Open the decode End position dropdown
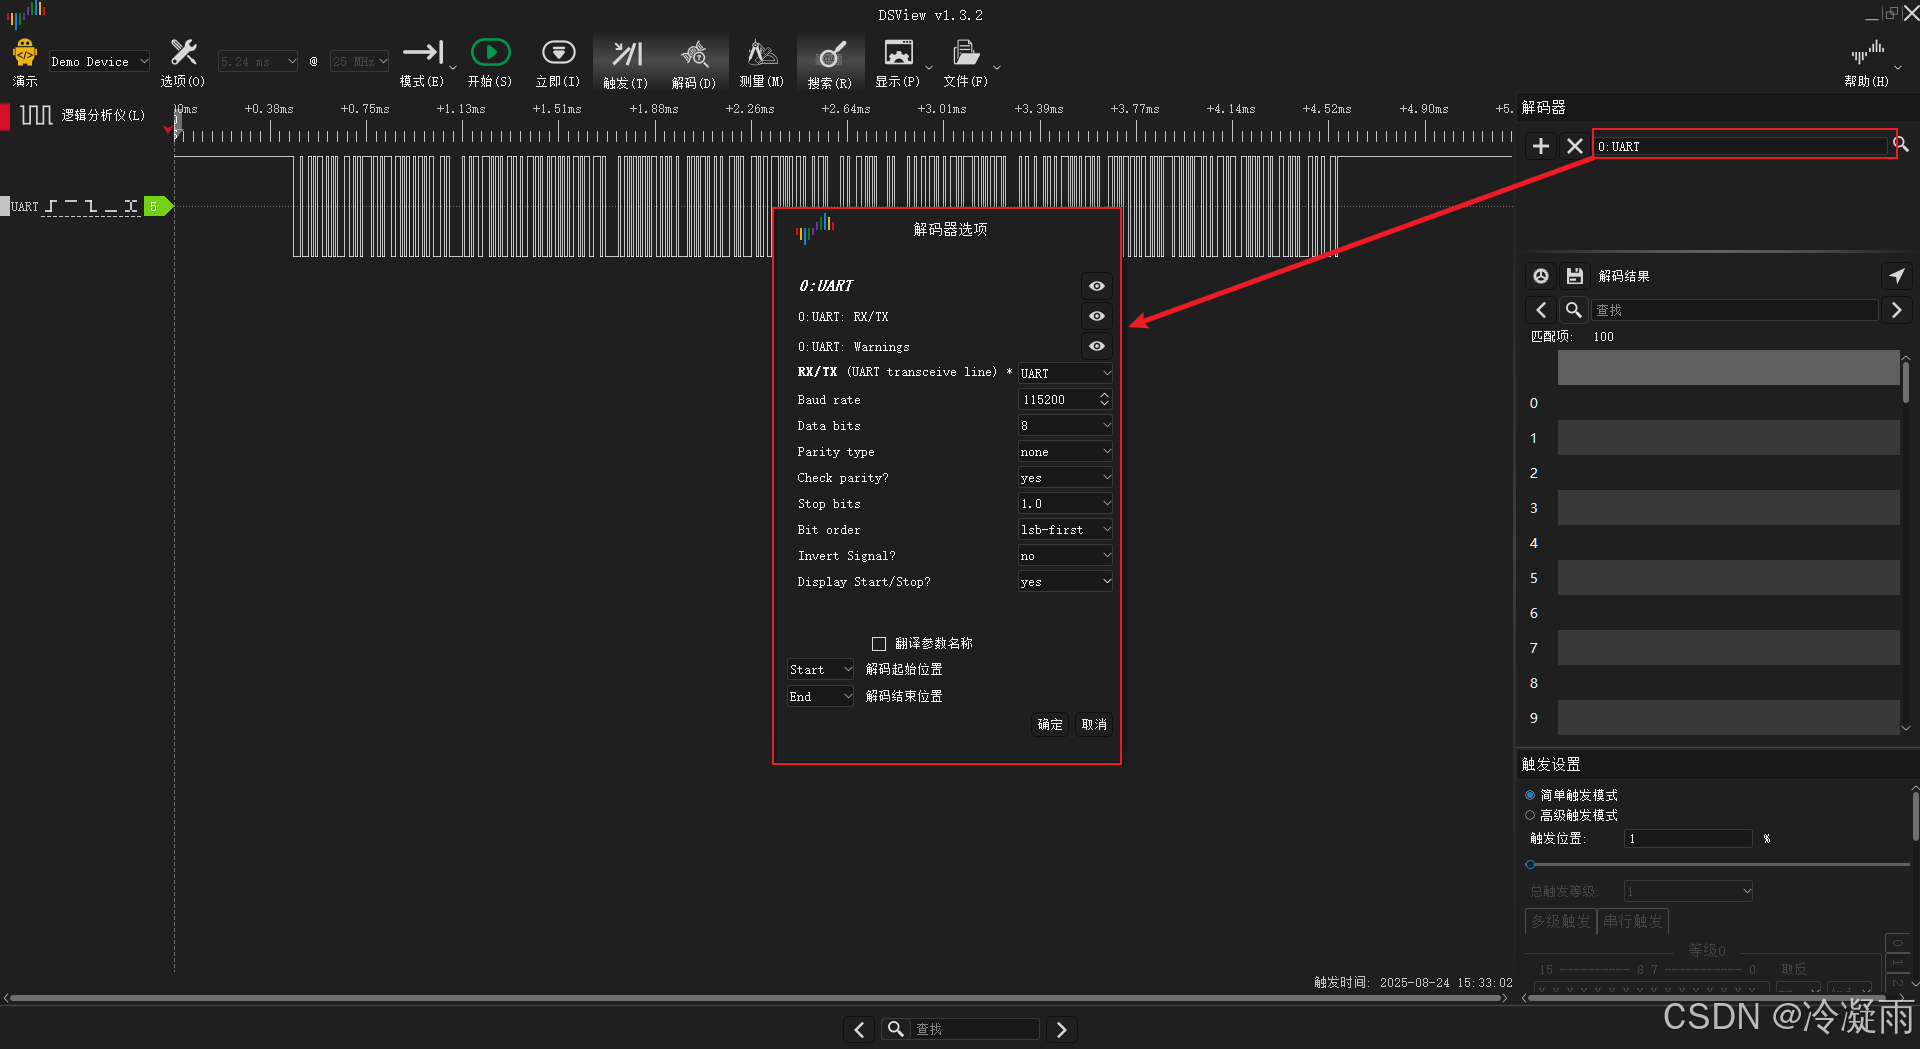The image size is (1920, 1049). (x=820, y=696)
